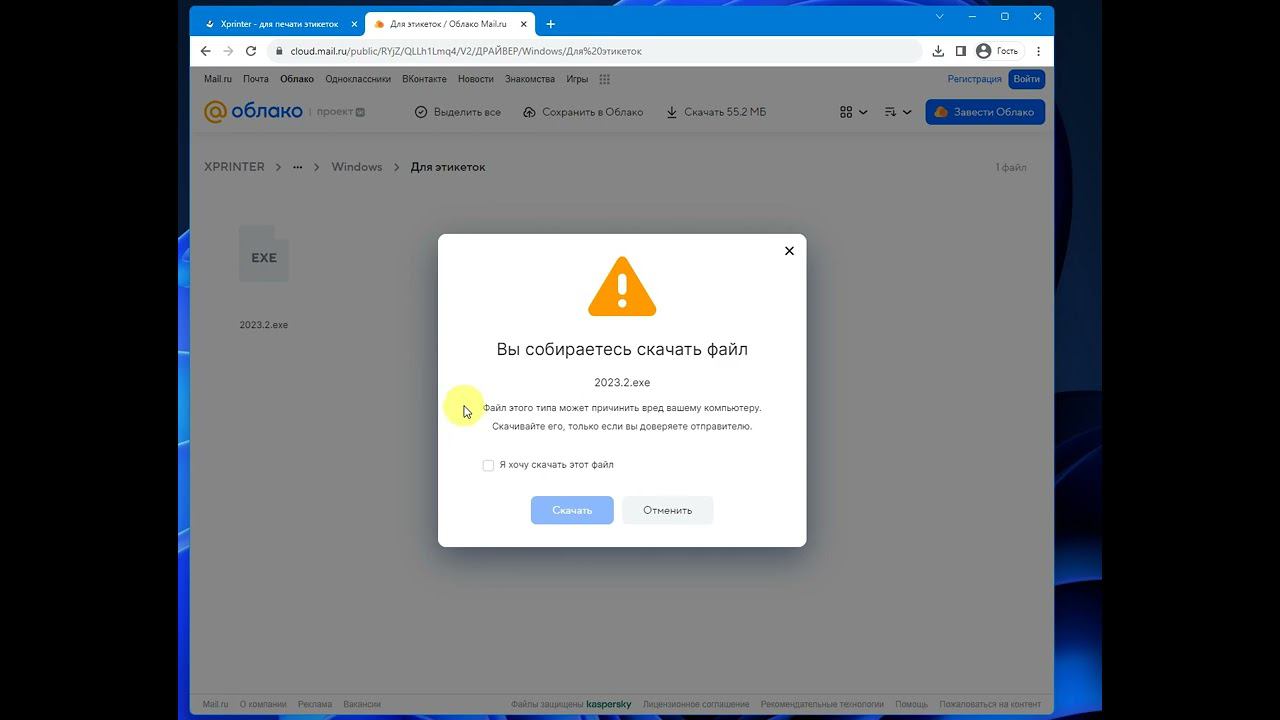The width and height of the screenshot is (1280, 720).
Task: Go to XPRINTER breadcrumb
Action: (x=234, y=167)
